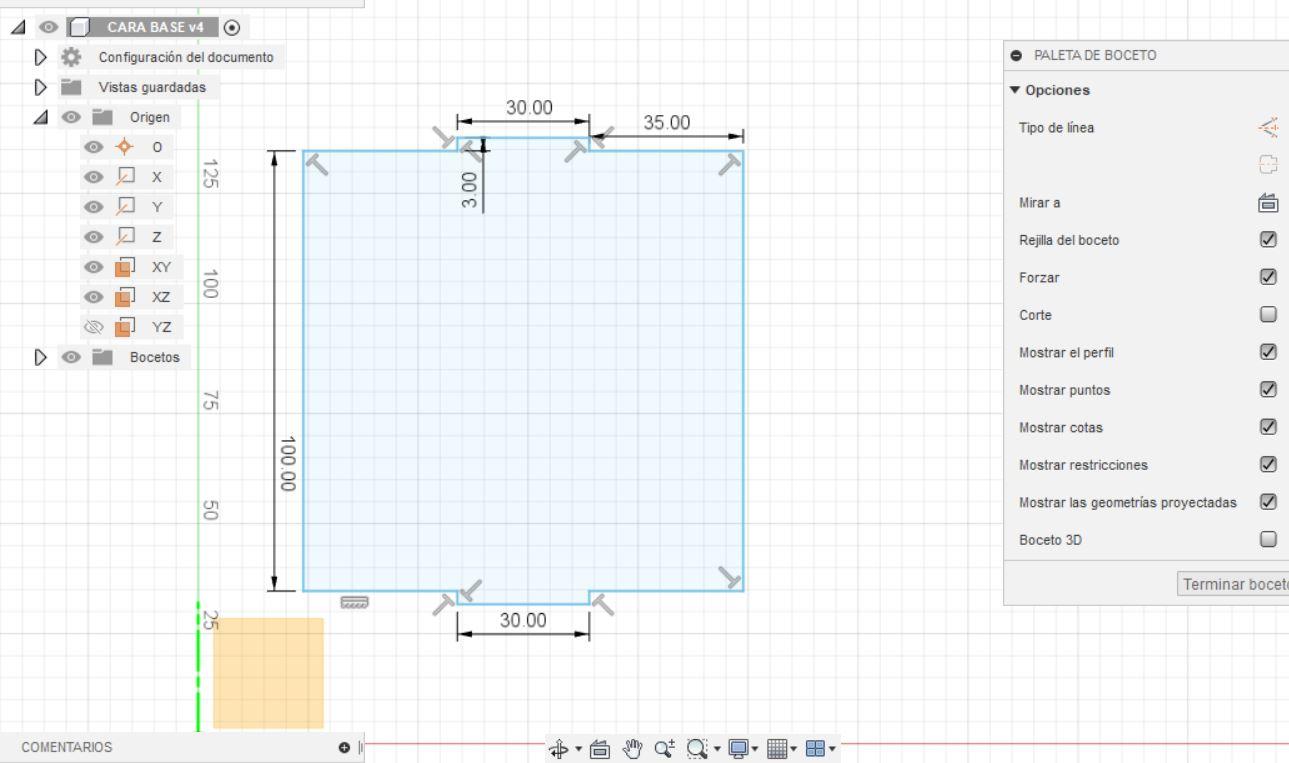
Task: Hide the Bocetos folder
Action: tap(71, 357)
